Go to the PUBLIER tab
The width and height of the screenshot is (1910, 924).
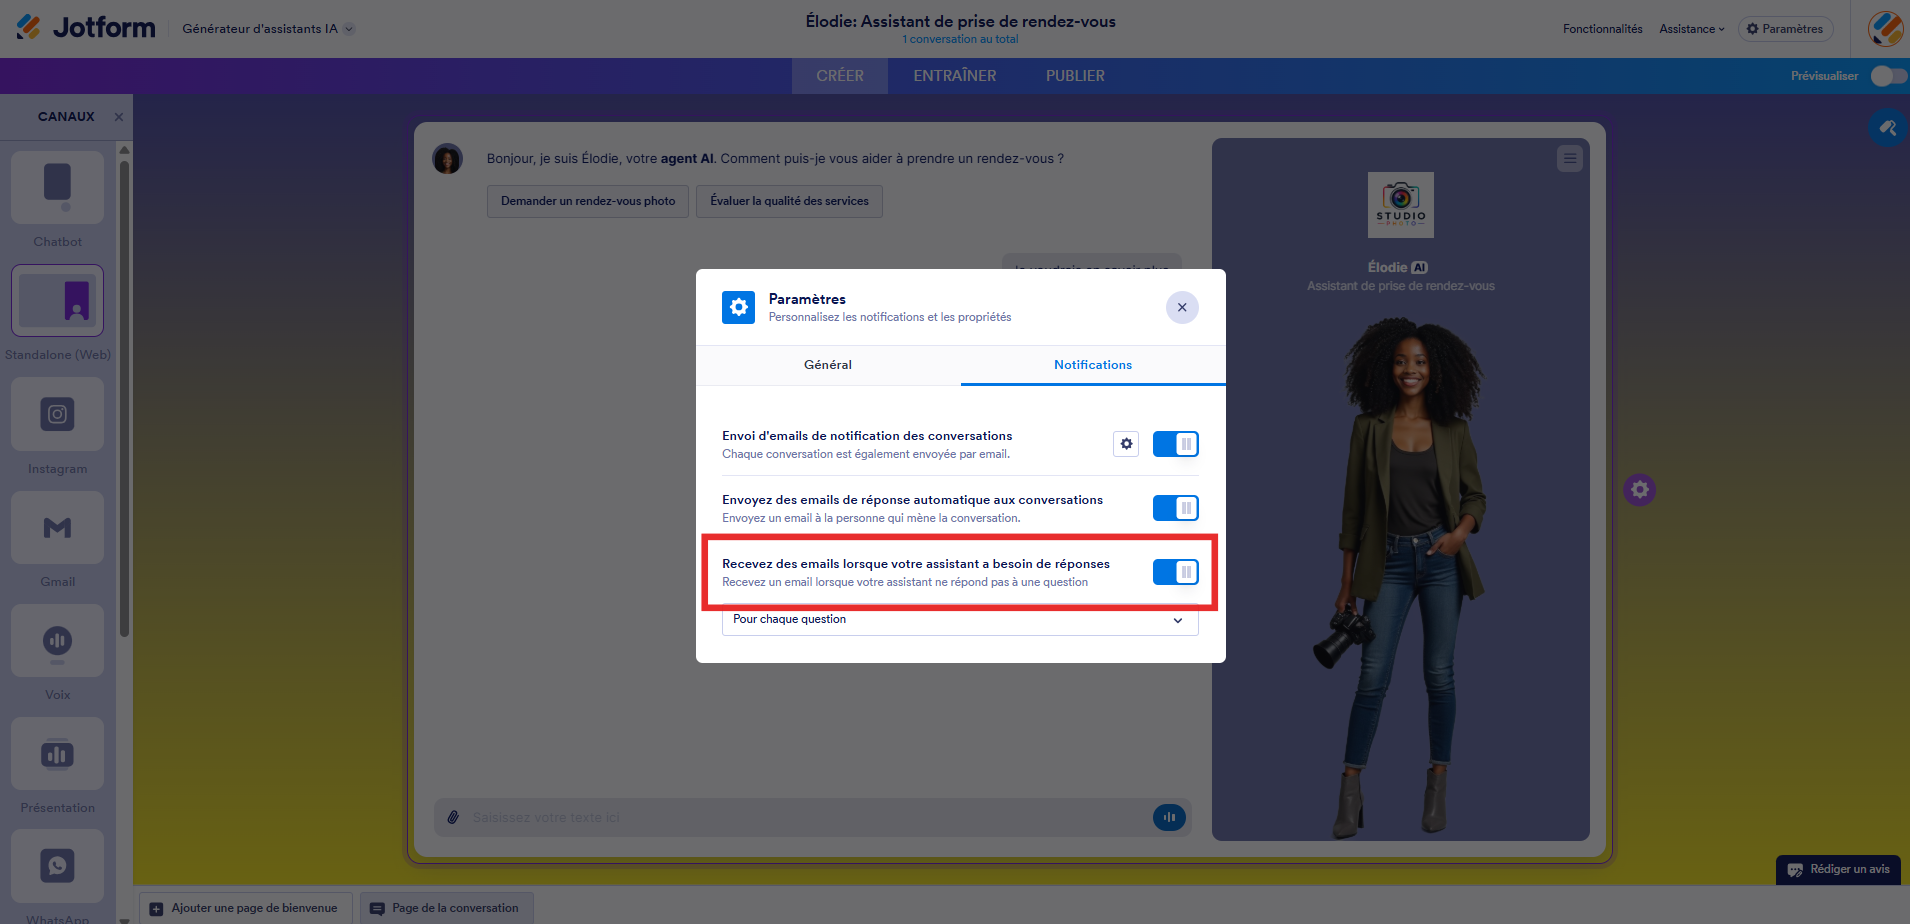pos(1075,76)
